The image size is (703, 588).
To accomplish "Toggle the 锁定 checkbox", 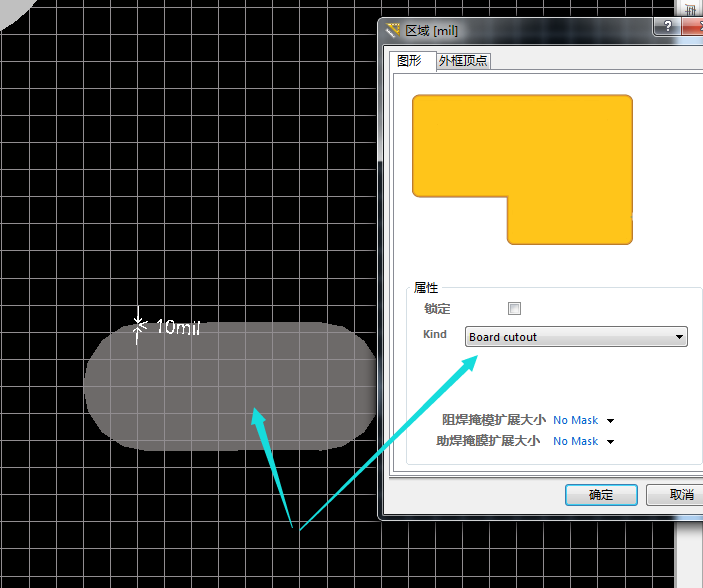I will (x=515, y=308).
